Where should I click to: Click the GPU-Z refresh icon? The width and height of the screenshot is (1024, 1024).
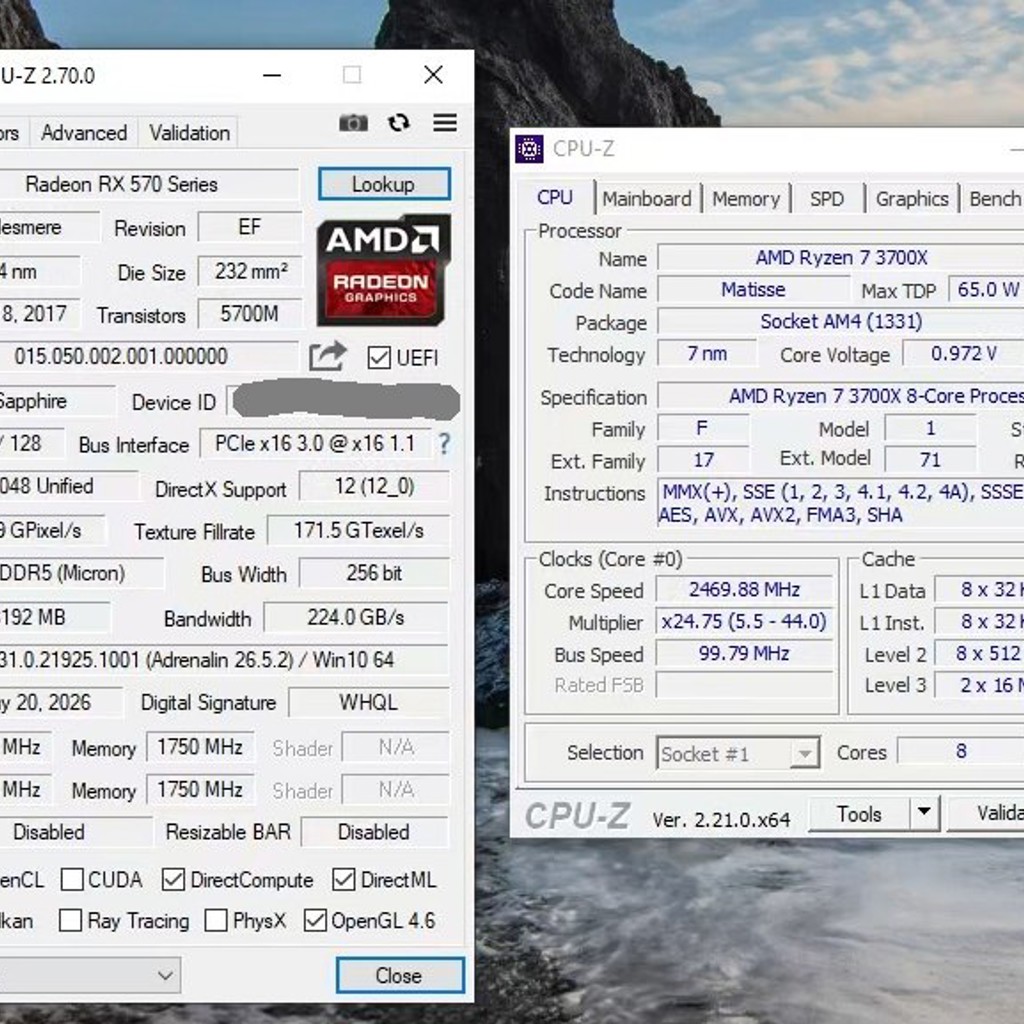tap(399, 122)
